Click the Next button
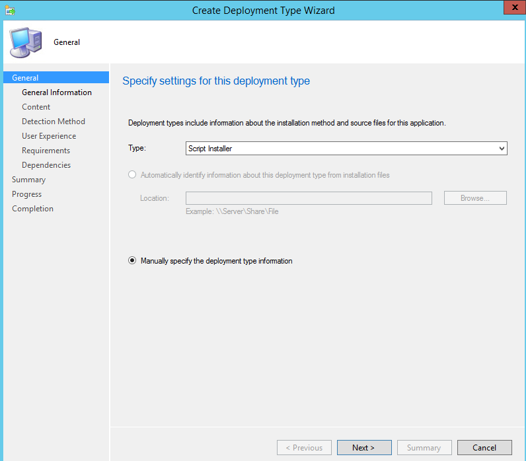The height and width of the screenshot is (461, 526). [364, 448]
